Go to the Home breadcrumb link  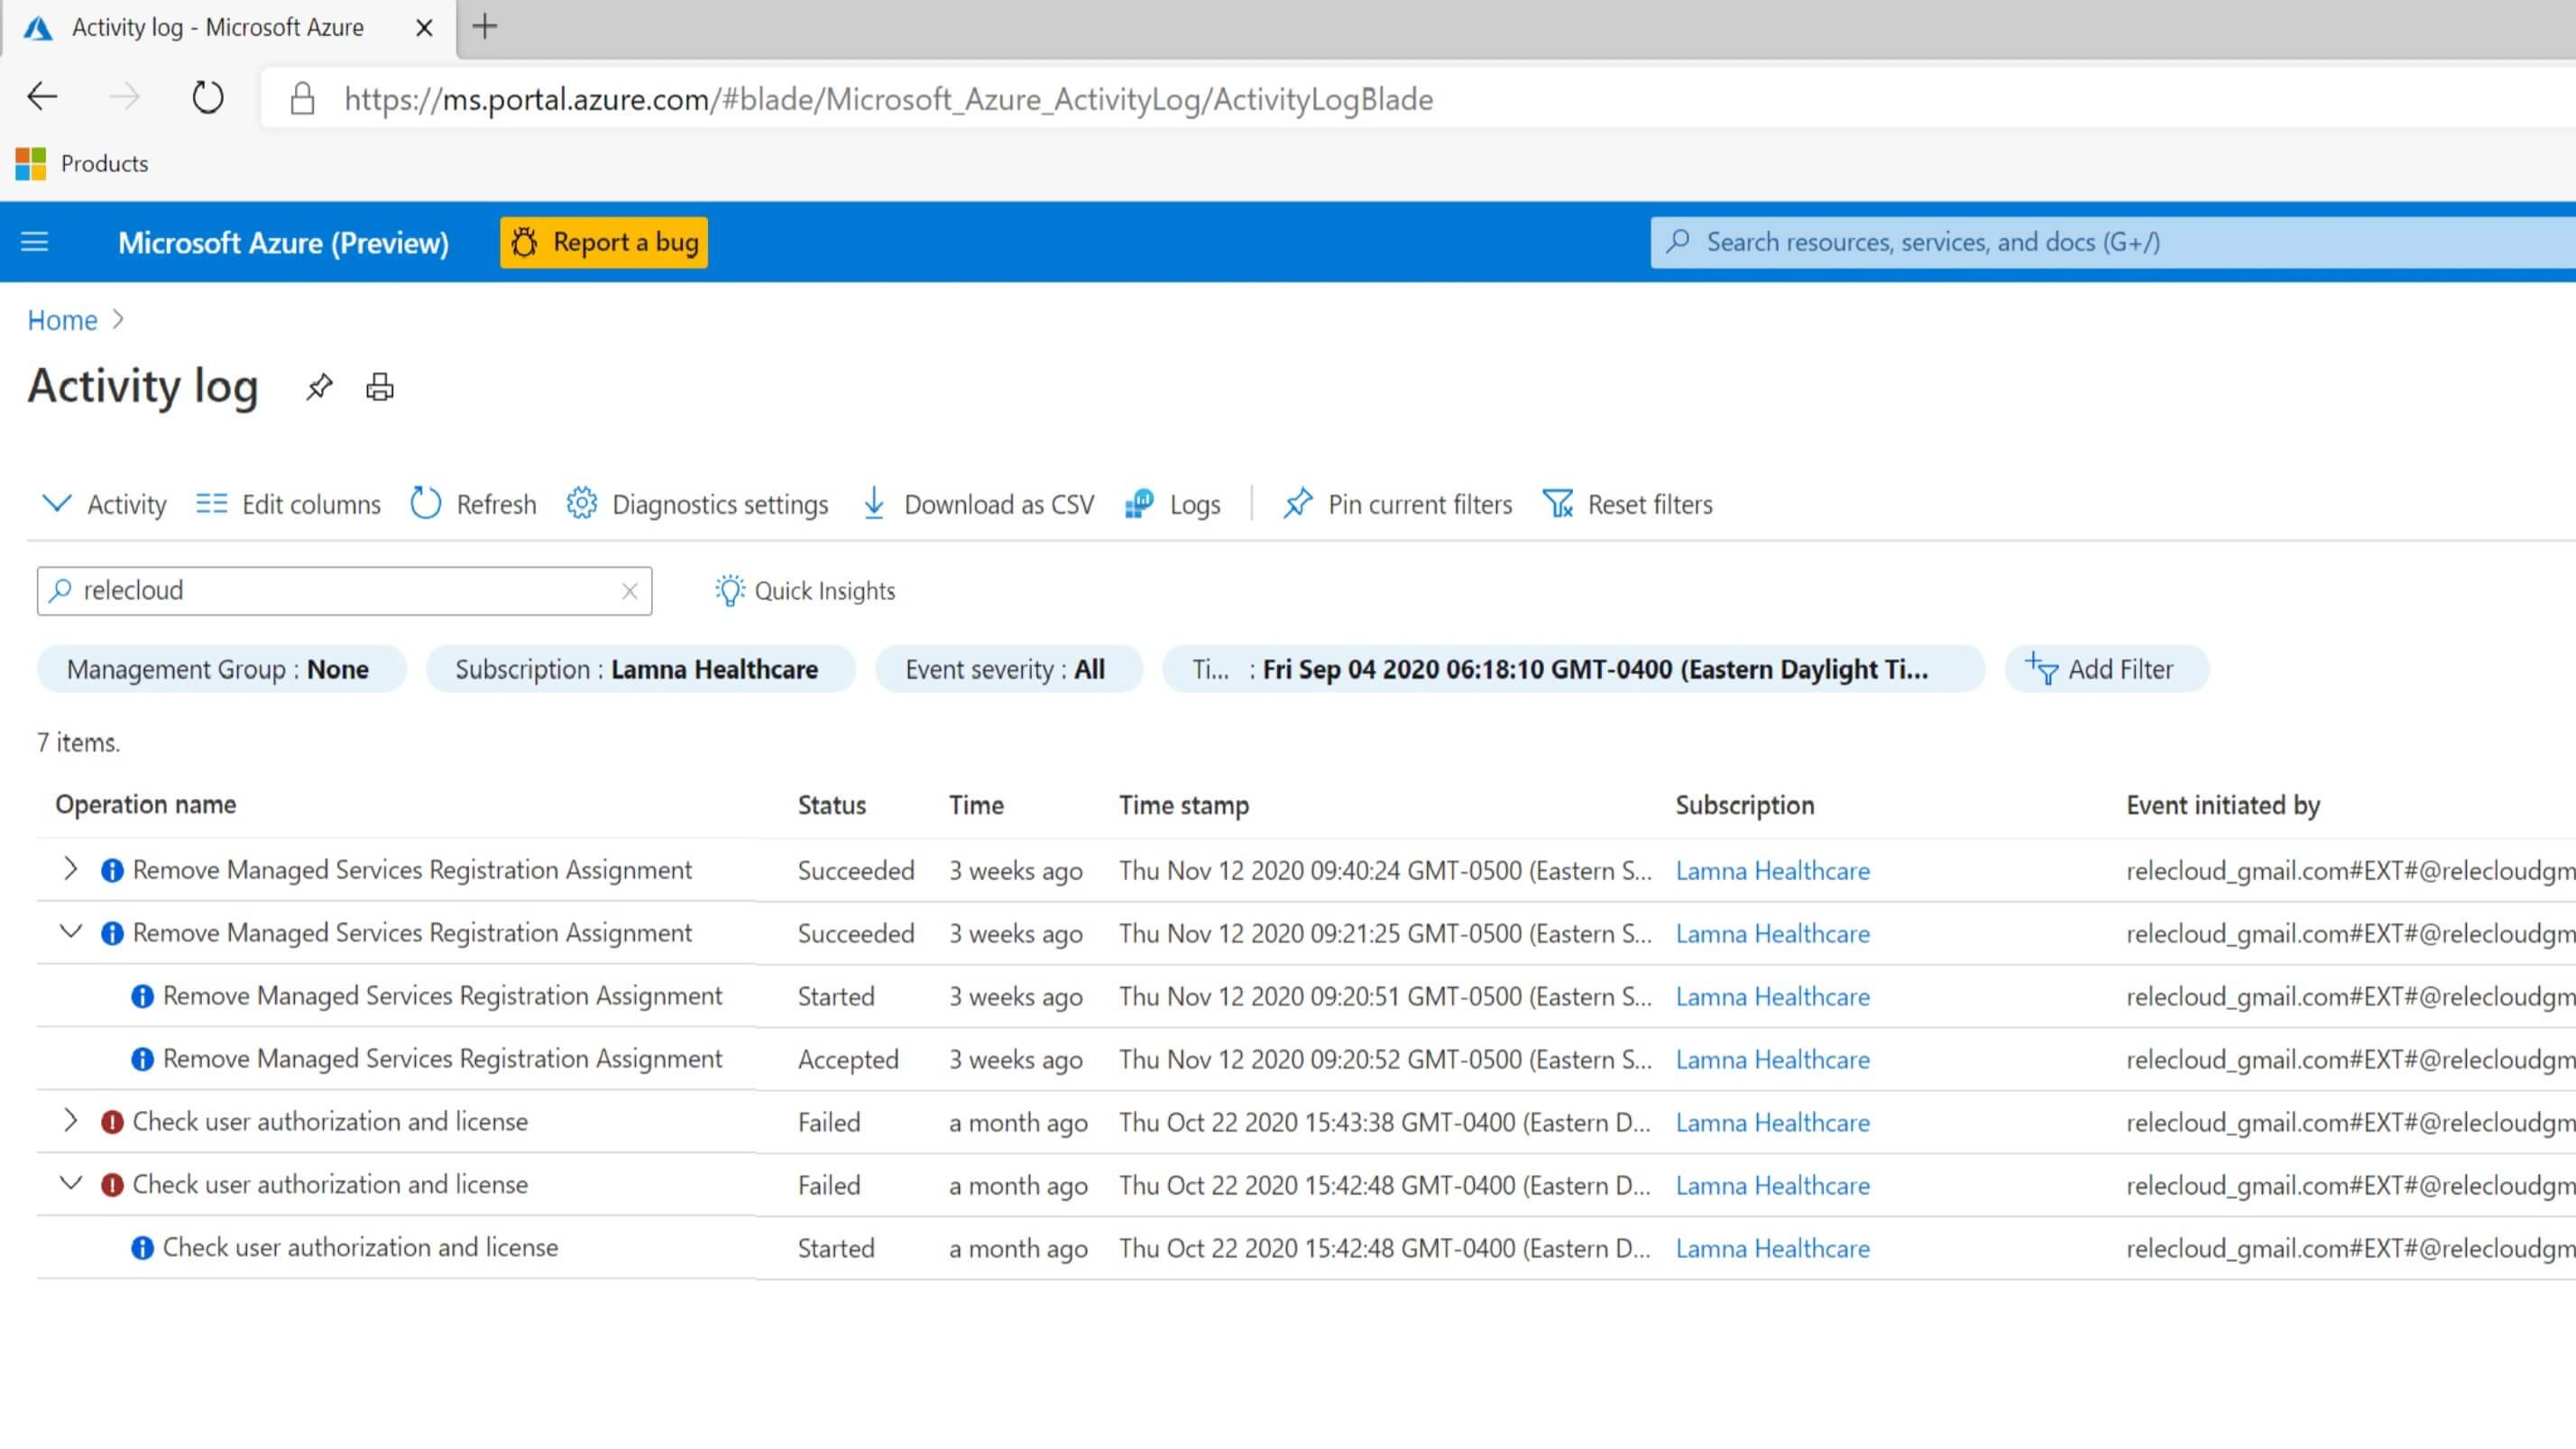coord(62,320)
